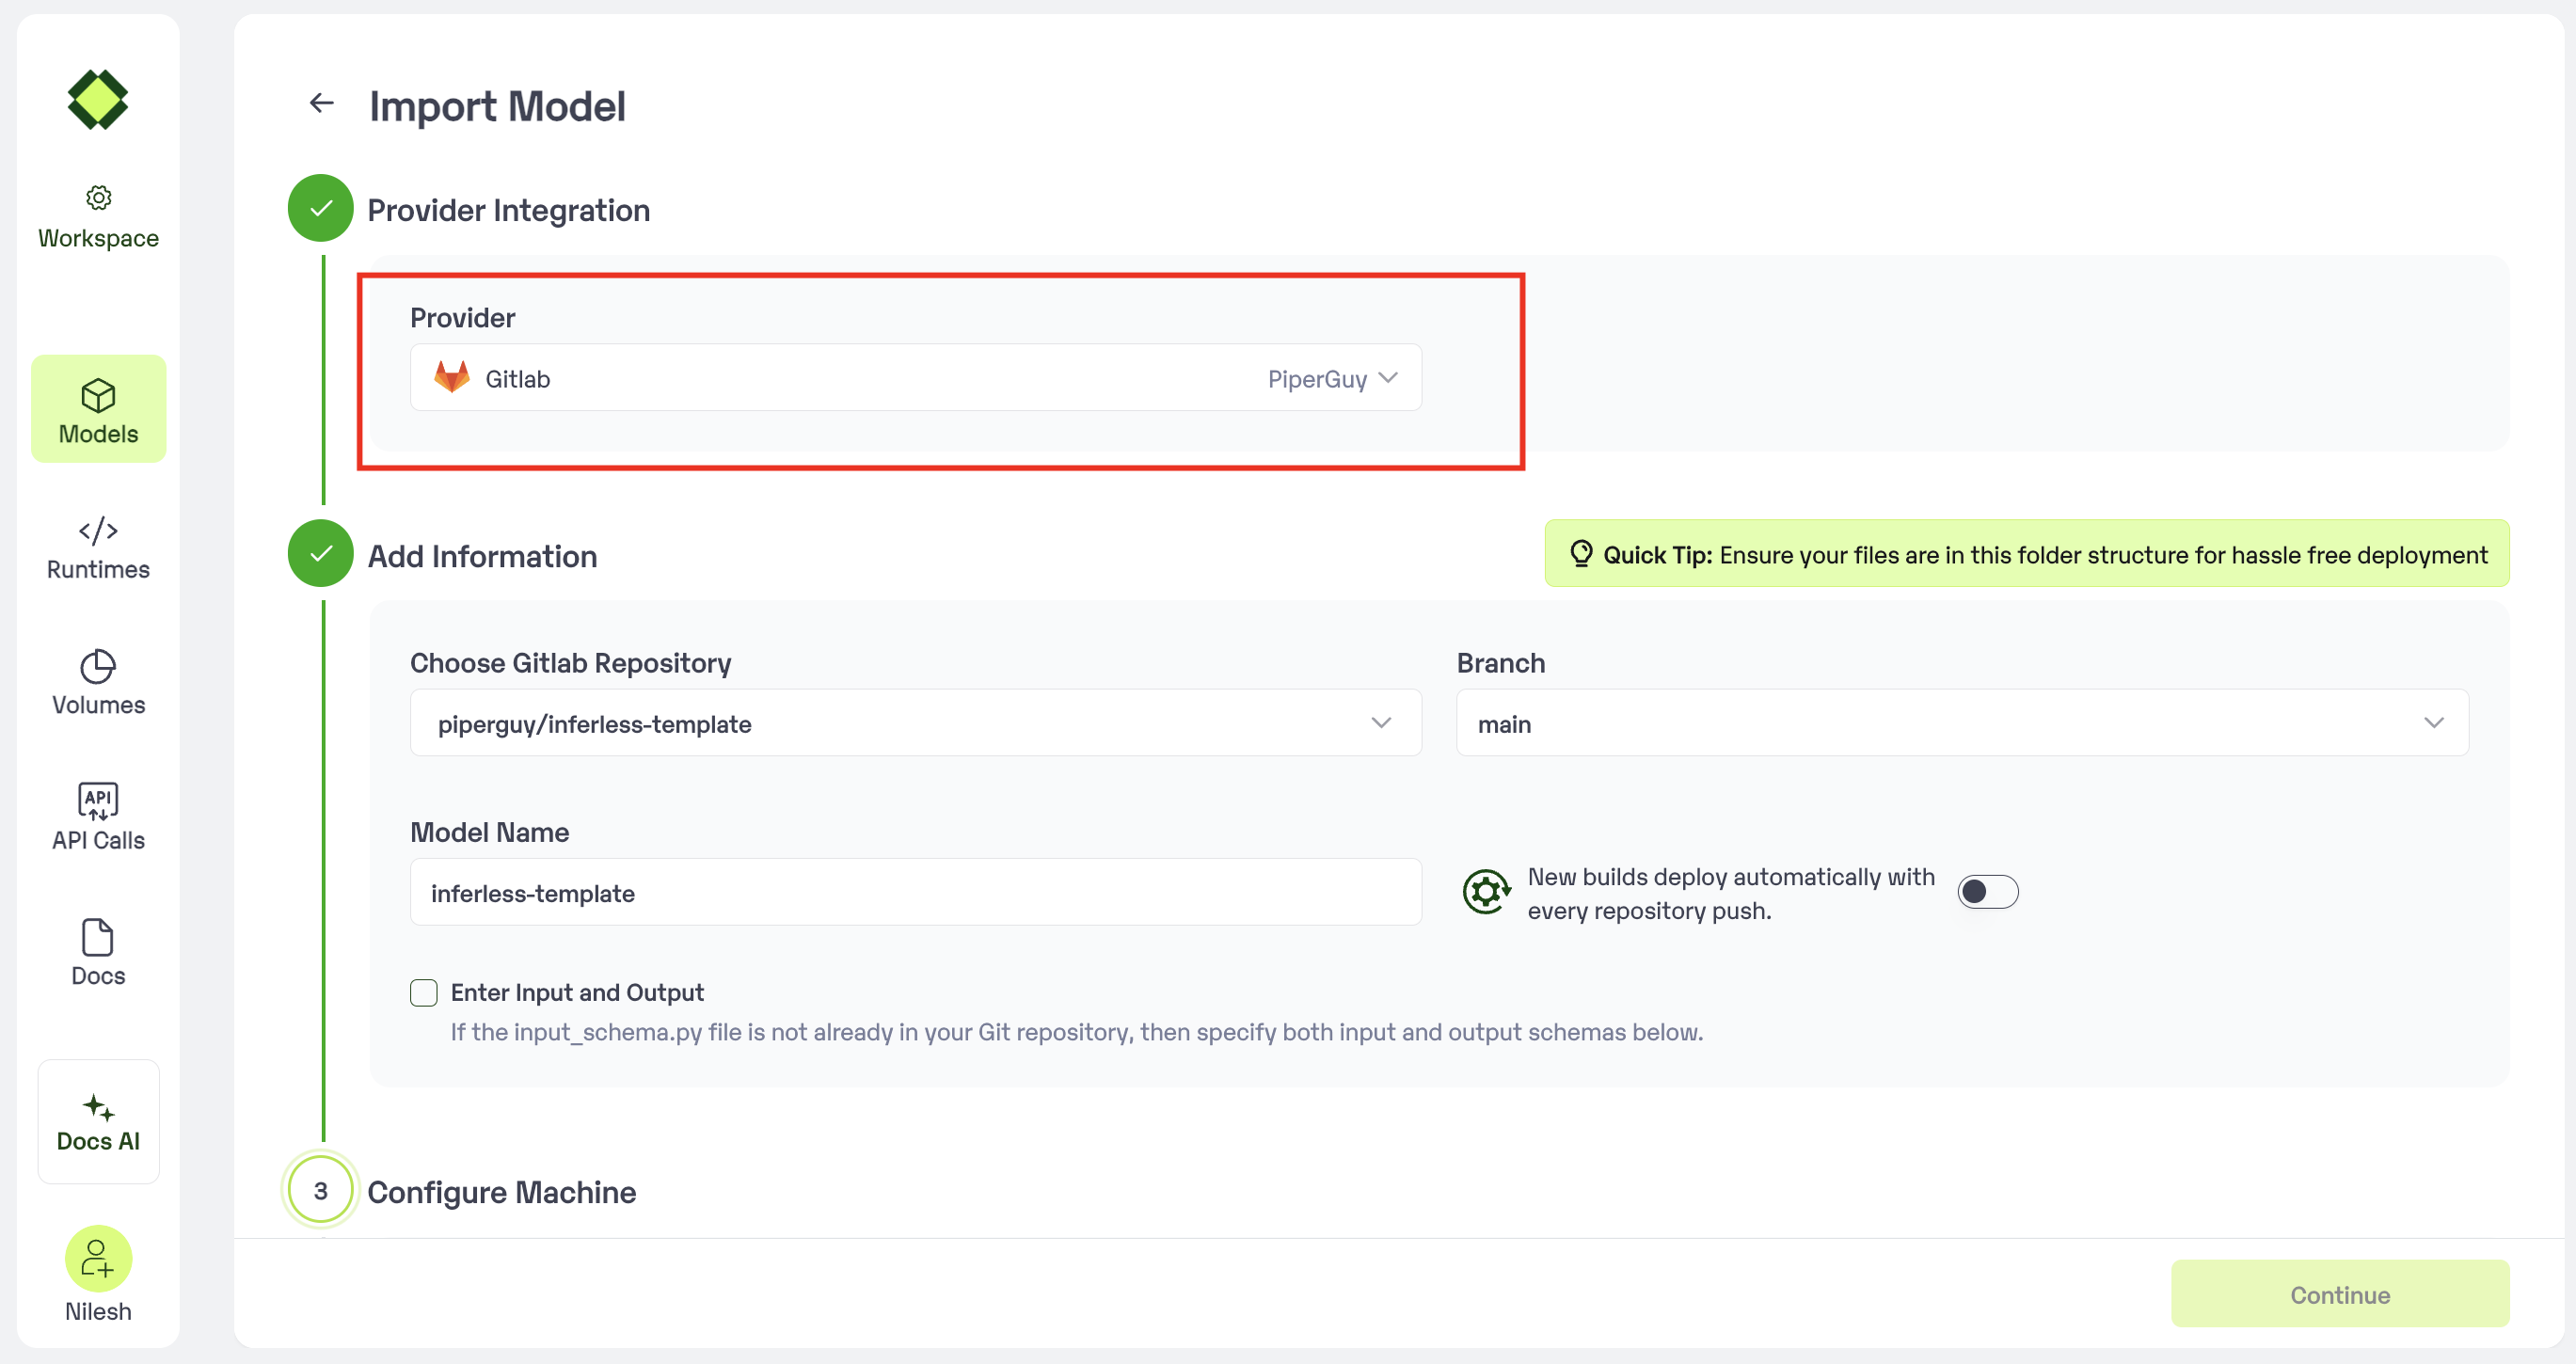Click the Quick Tip lightbulb icon

pos(1581,553)
